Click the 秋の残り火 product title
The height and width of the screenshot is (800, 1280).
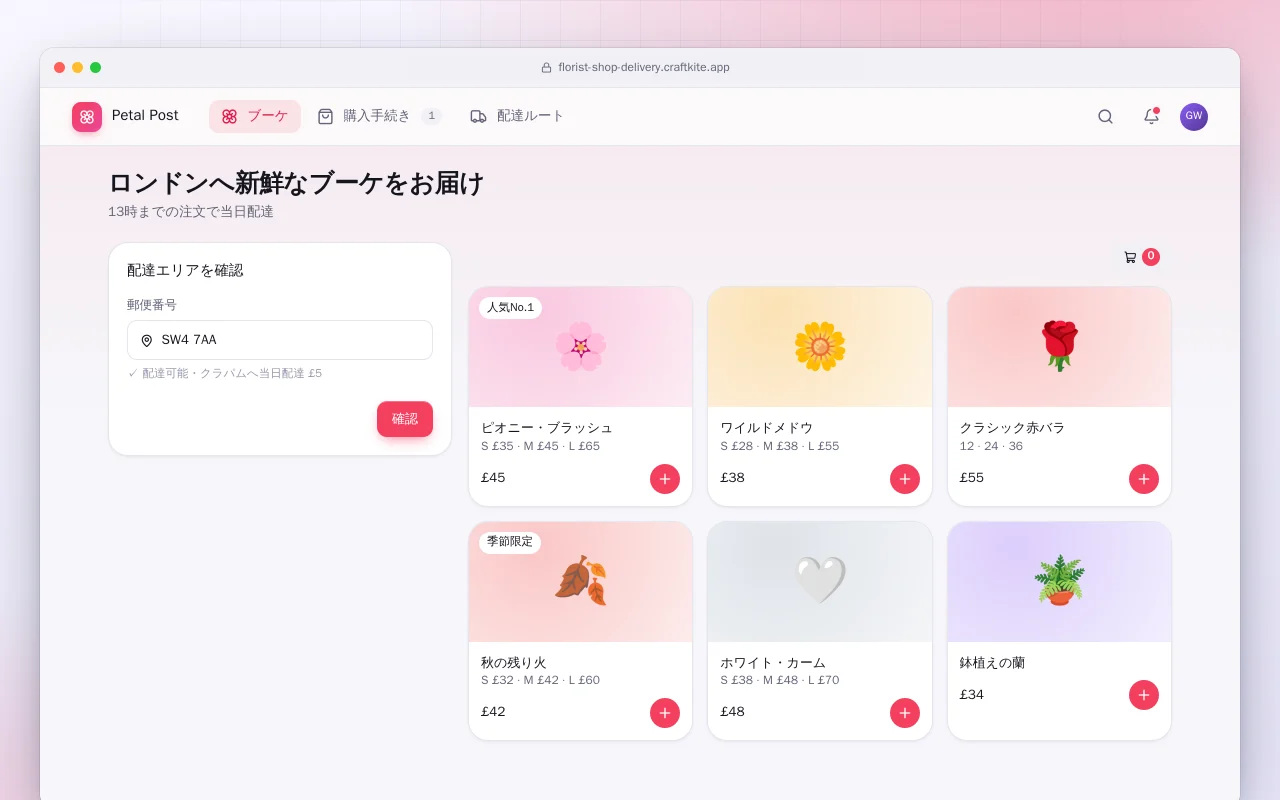[x=514, y=663]
